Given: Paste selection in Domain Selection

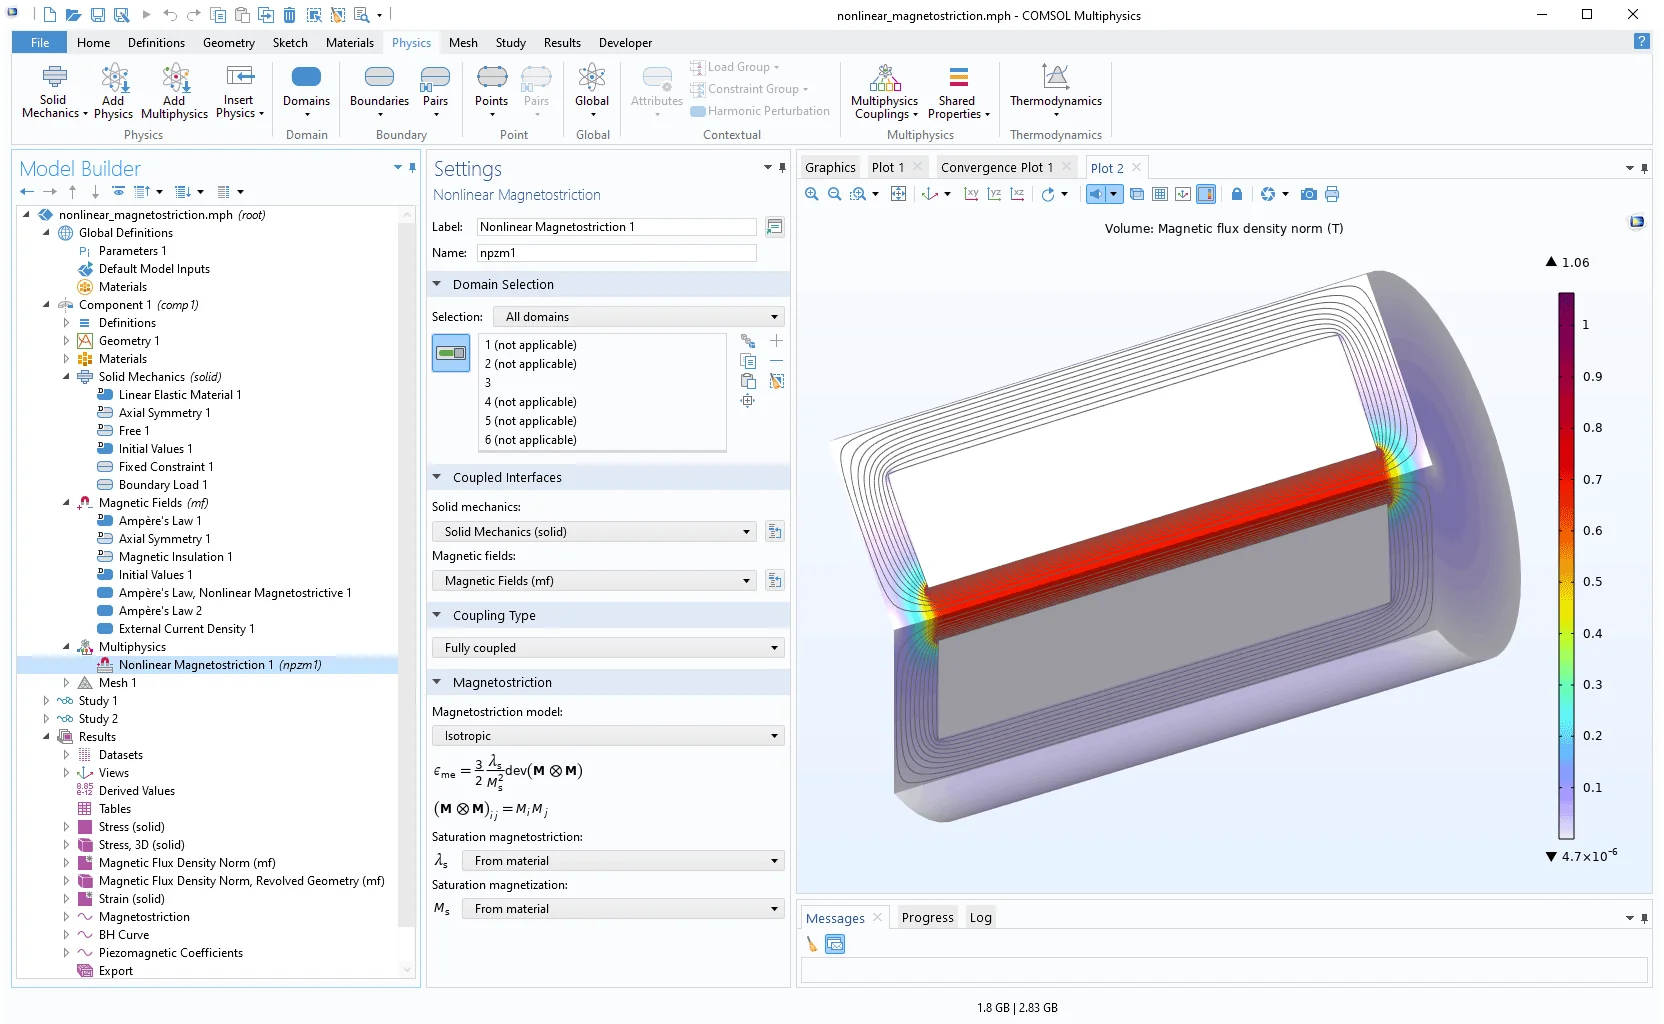Looking at the screenshot, I should (747, 381).
